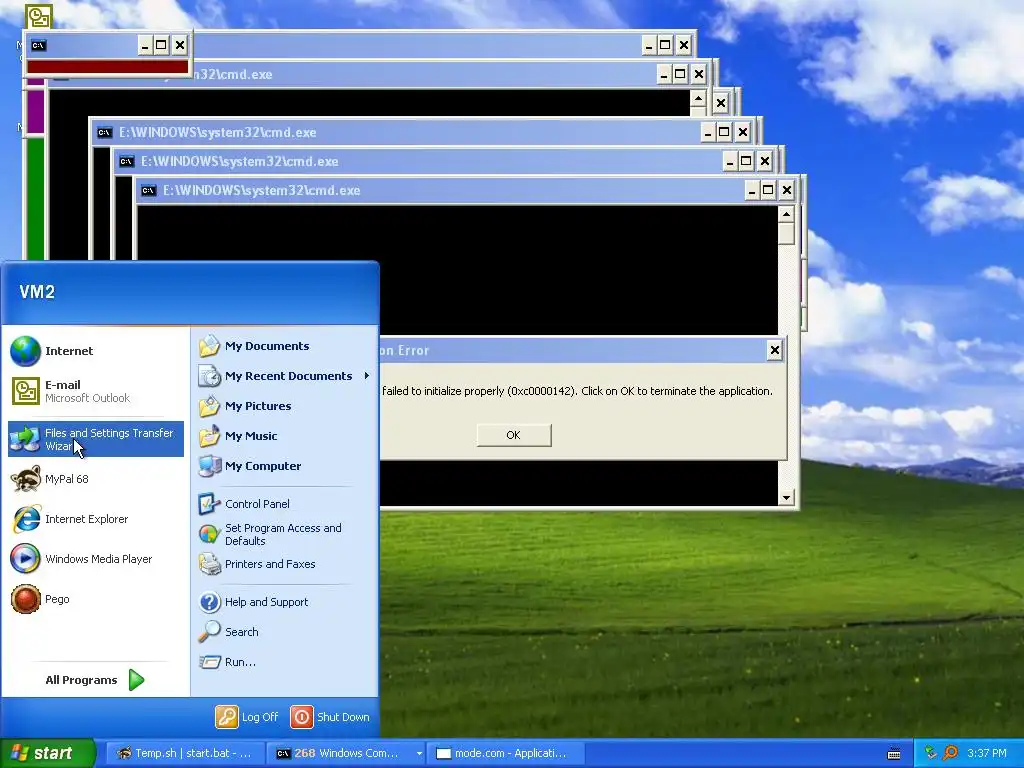1024x768 pixels.
Task: Close the Application Error dialog
Action: click(x=775, y=351)
